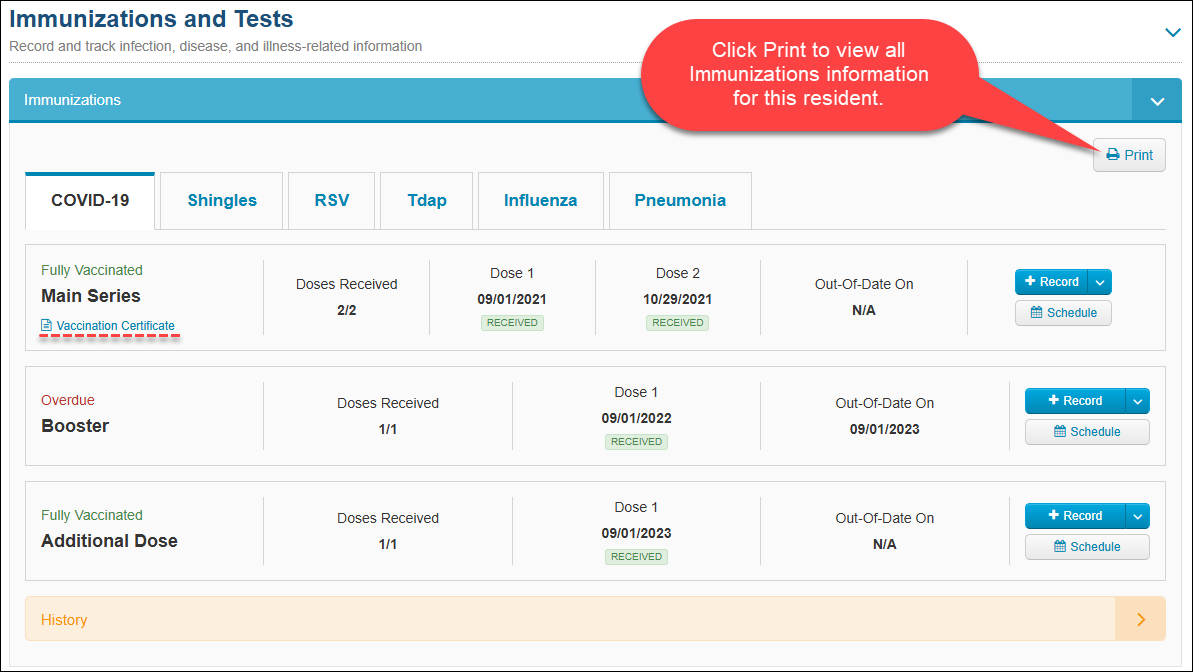The image size is (1193, 672).
Task: Open the Vaccination Certificate link
Action: pos(107,326)
